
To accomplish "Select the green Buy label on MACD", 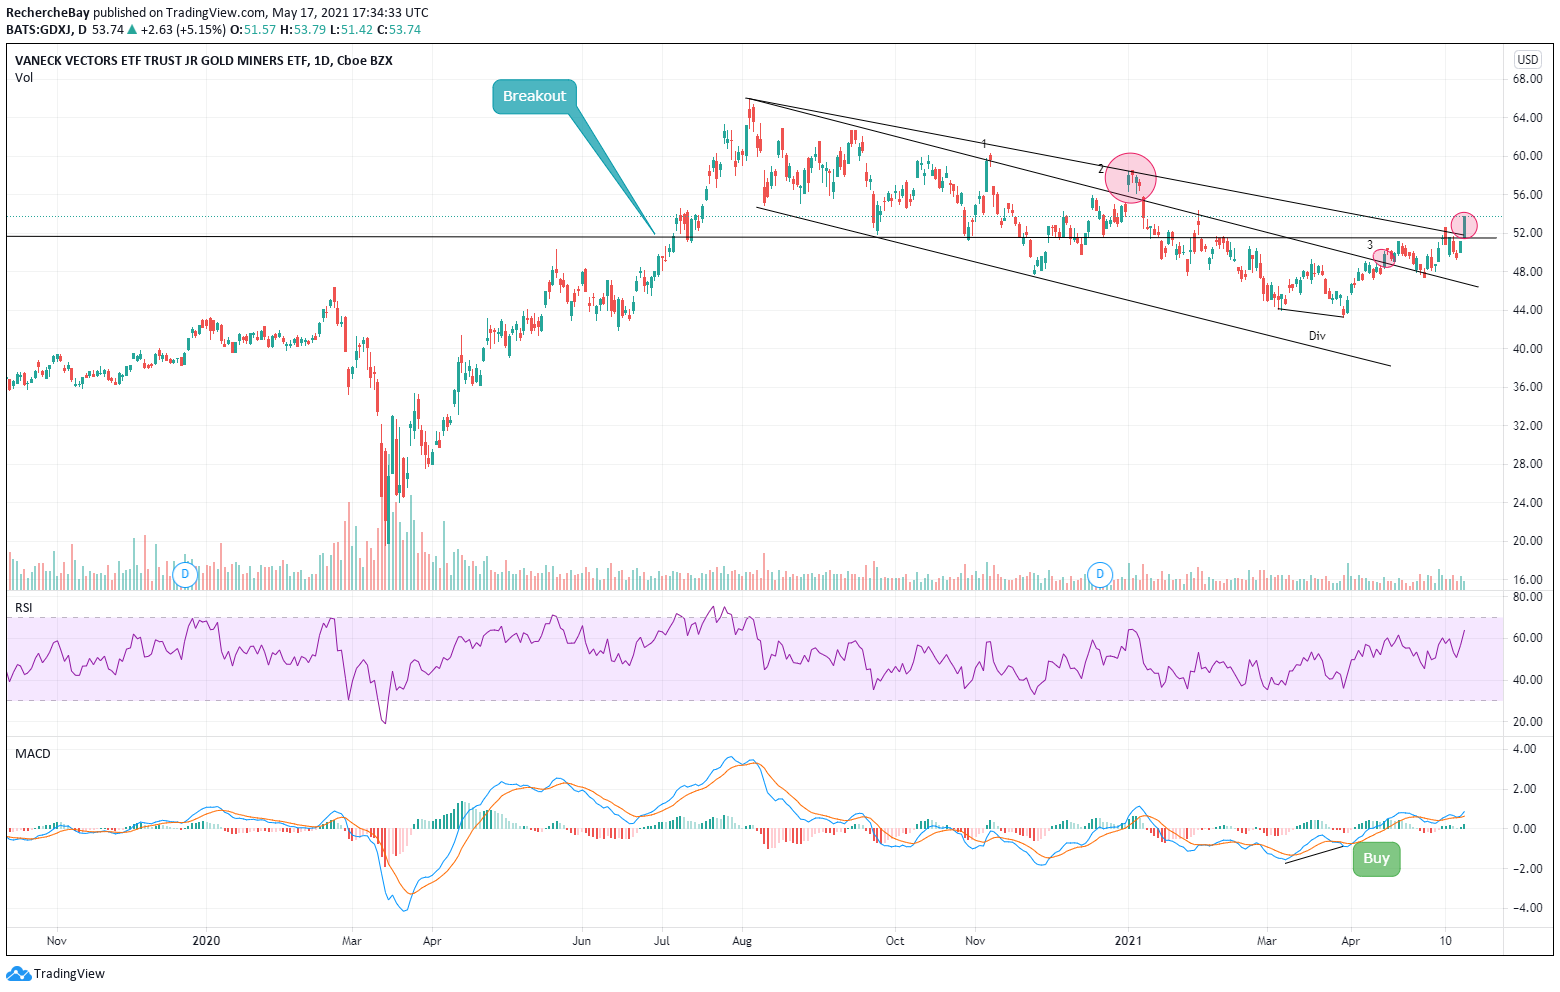I will [x=1376, y=859].
